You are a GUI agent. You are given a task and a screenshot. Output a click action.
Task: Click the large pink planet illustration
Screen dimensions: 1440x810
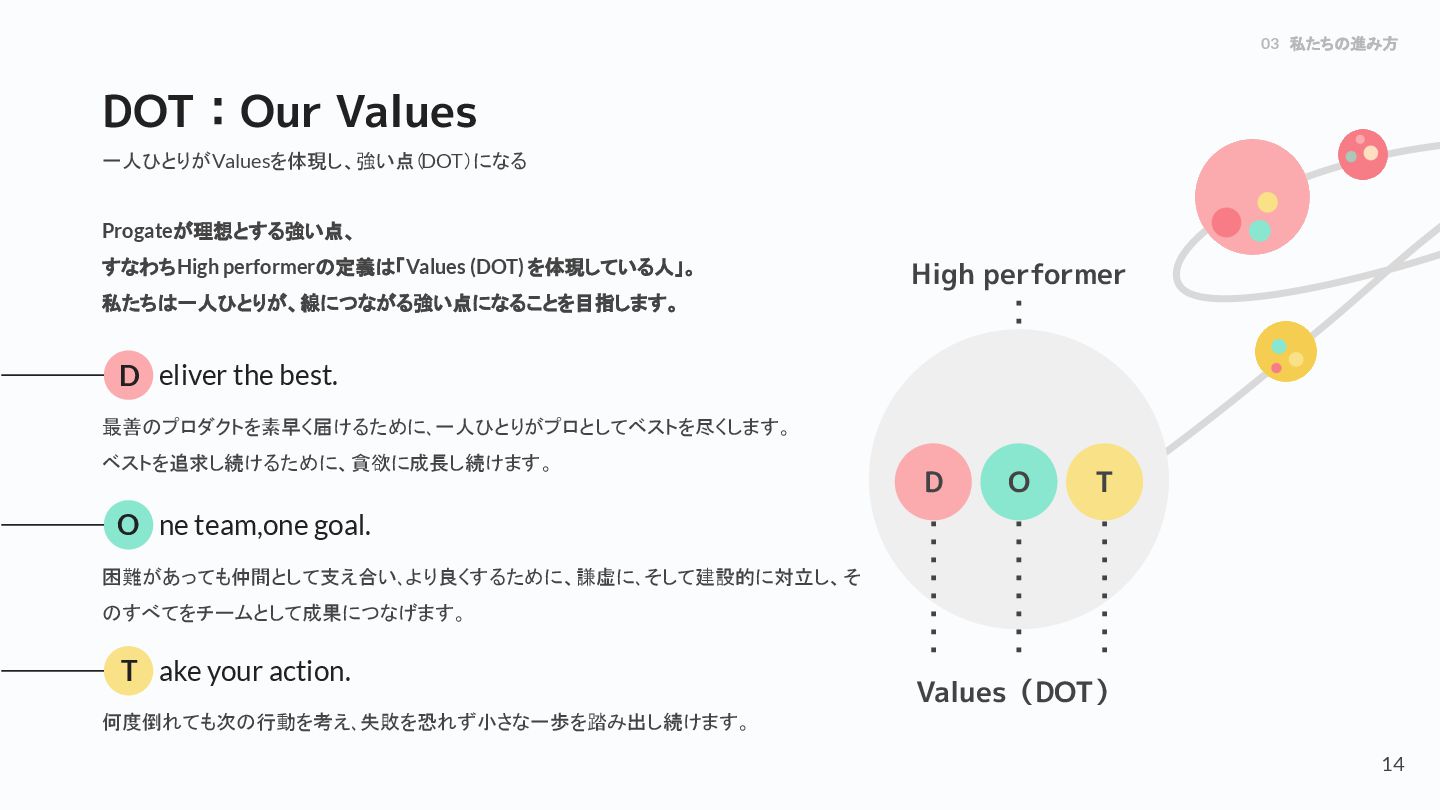[1252, 196]
